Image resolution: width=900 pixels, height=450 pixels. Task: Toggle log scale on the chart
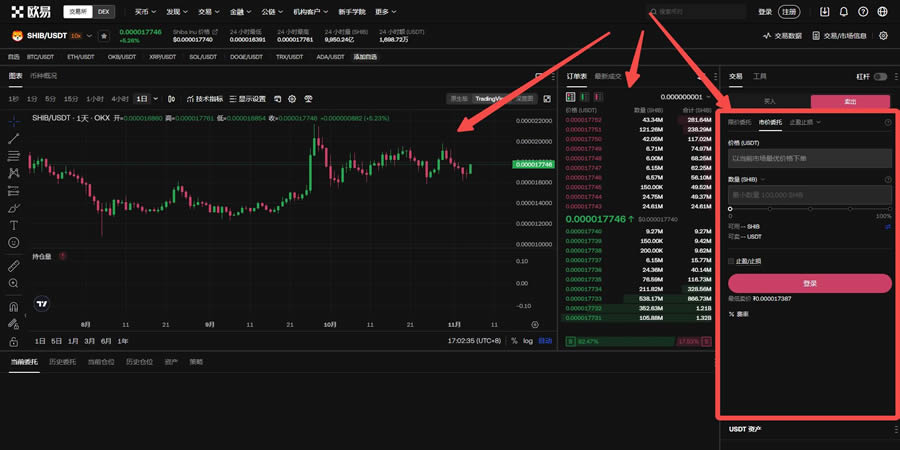pos(528,341)
